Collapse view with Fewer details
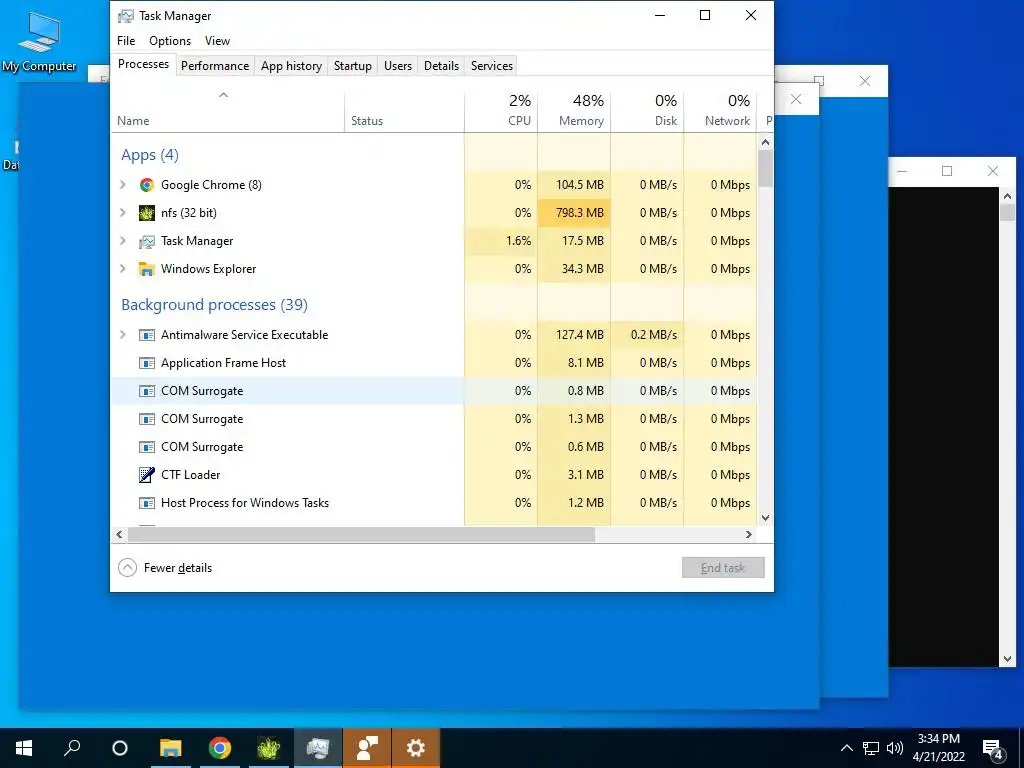The height and width of the screenshot is (768, 1024). (x=165, y=568)
